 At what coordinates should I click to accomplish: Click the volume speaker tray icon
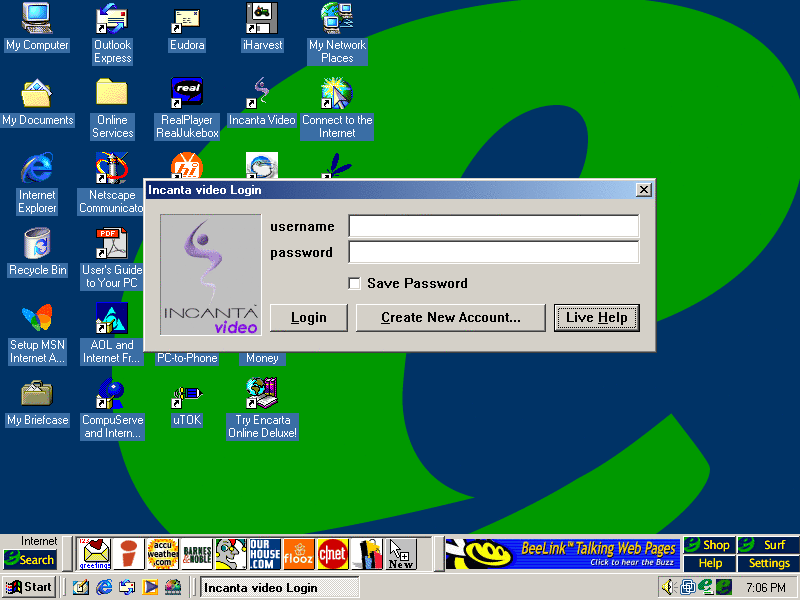[667, 587]
